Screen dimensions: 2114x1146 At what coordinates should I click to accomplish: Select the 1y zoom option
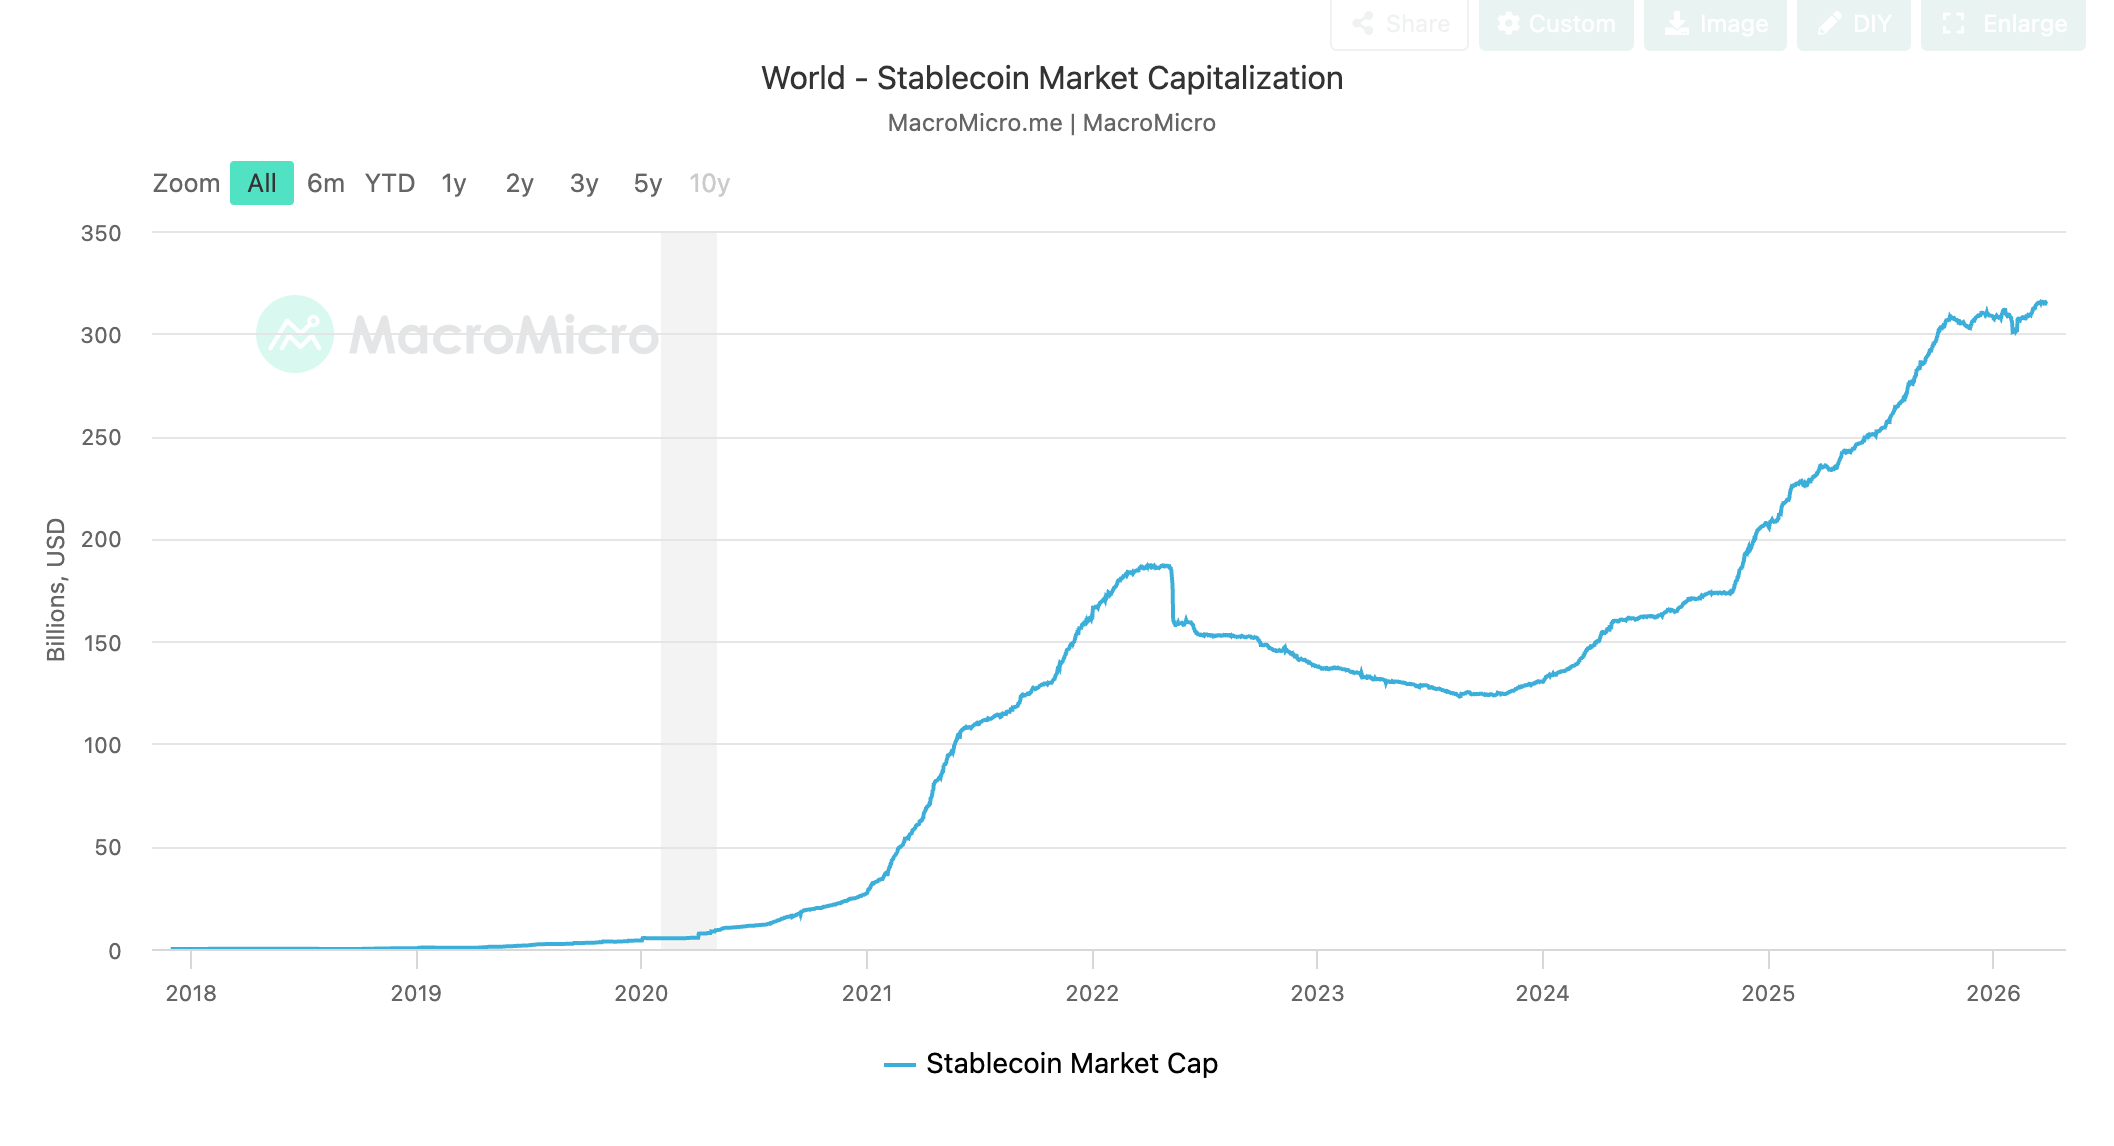(453, 183)
